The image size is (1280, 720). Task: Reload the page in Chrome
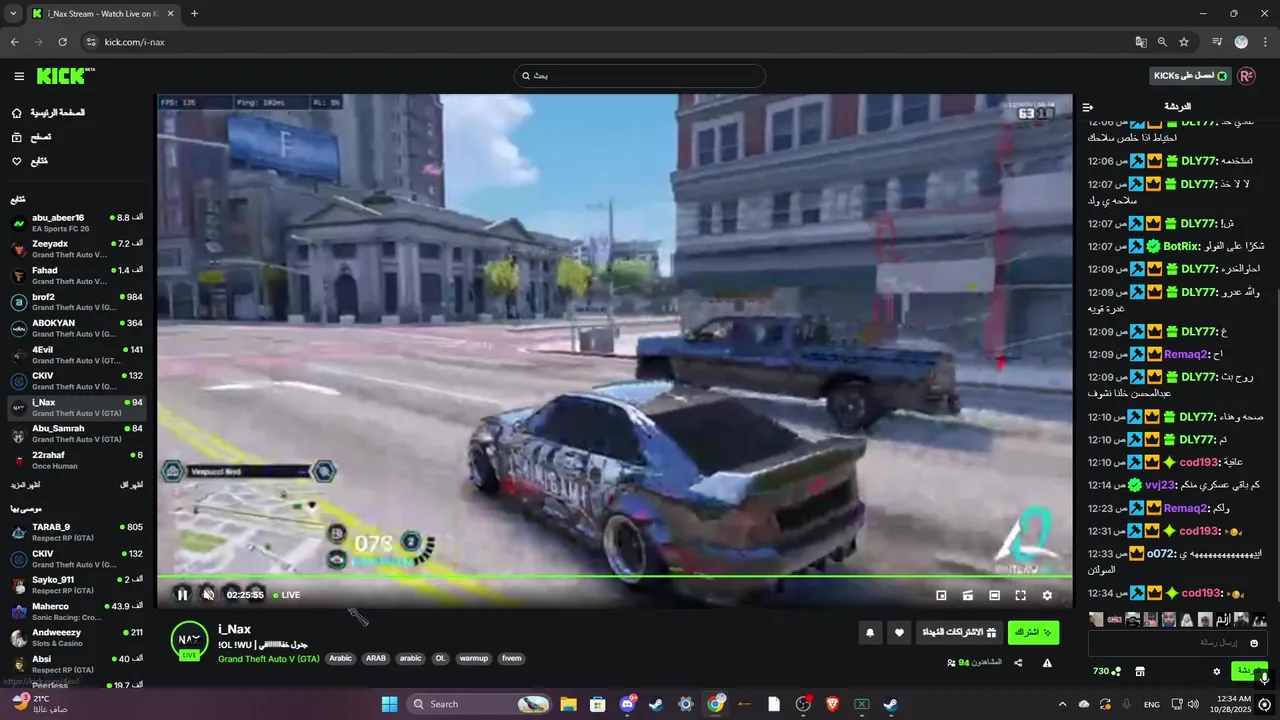pos(63,42)
